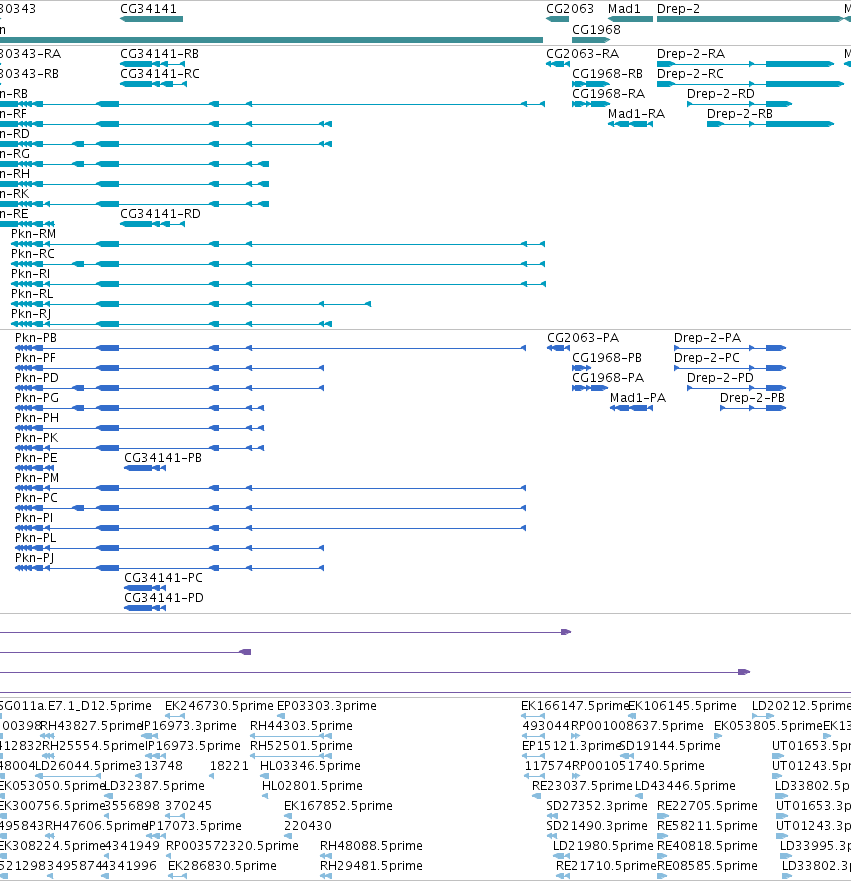The height and width of the screenshot is (881, 851).
Task: Open protein Pkn-PD
Action: pos(37,378)
